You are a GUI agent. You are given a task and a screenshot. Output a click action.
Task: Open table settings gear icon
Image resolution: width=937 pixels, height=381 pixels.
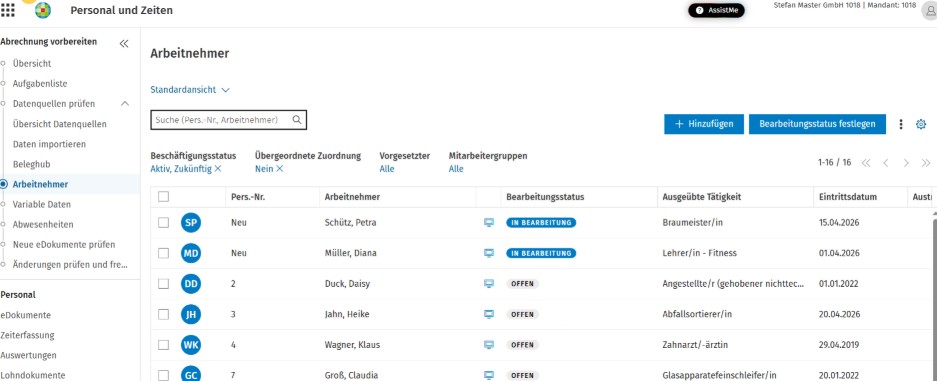tap(921, 124)
